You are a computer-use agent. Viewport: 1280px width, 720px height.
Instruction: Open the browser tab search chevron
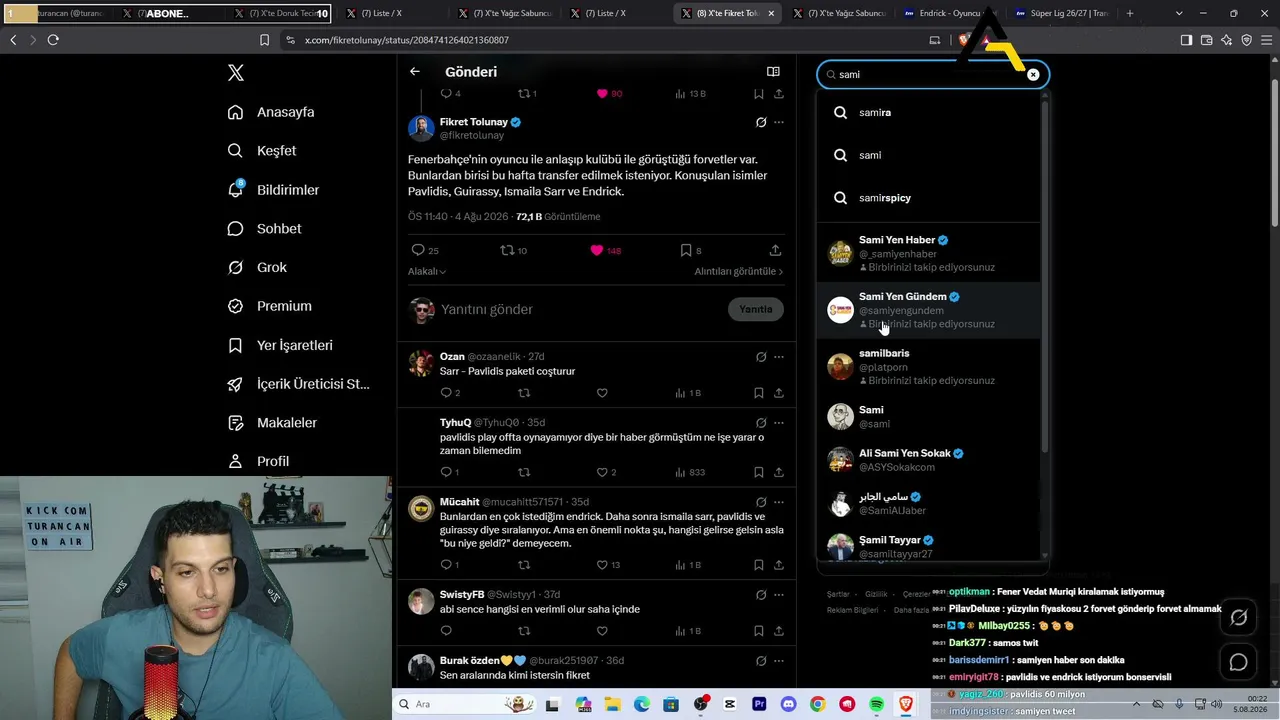(x=1180, y=13)
